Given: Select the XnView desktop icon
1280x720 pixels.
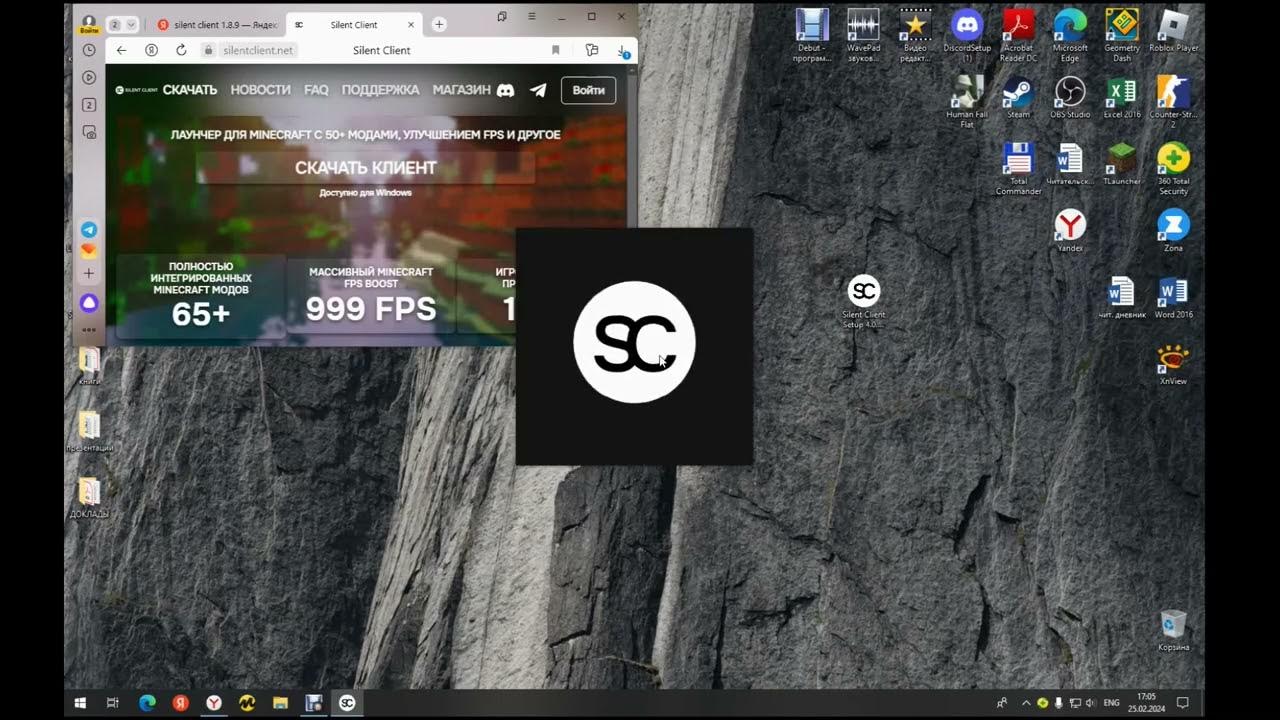Looking at the screenshot, I should point(1174,364).
